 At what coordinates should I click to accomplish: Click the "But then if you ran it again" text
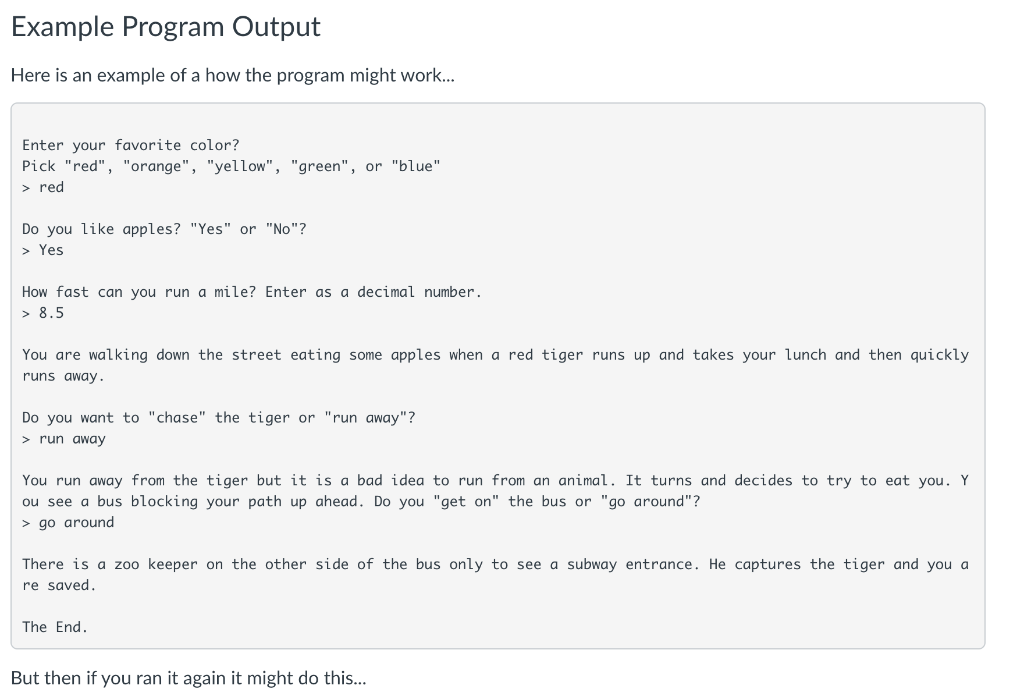(x=189, y=678)
